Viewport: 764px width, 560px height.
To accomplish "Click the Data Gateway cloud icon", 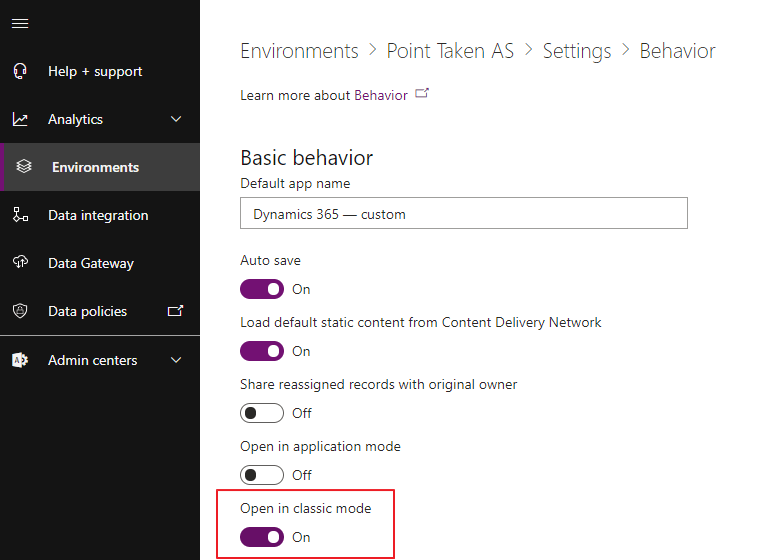I will [20, 262].
